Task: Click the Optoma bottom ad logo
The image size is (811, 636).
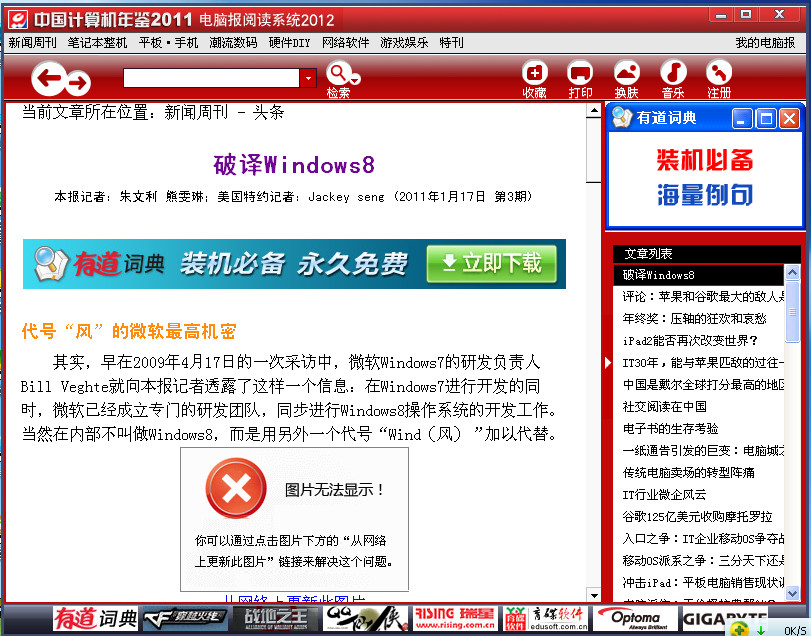Action: pyautogui.click(x=635, y=619)
